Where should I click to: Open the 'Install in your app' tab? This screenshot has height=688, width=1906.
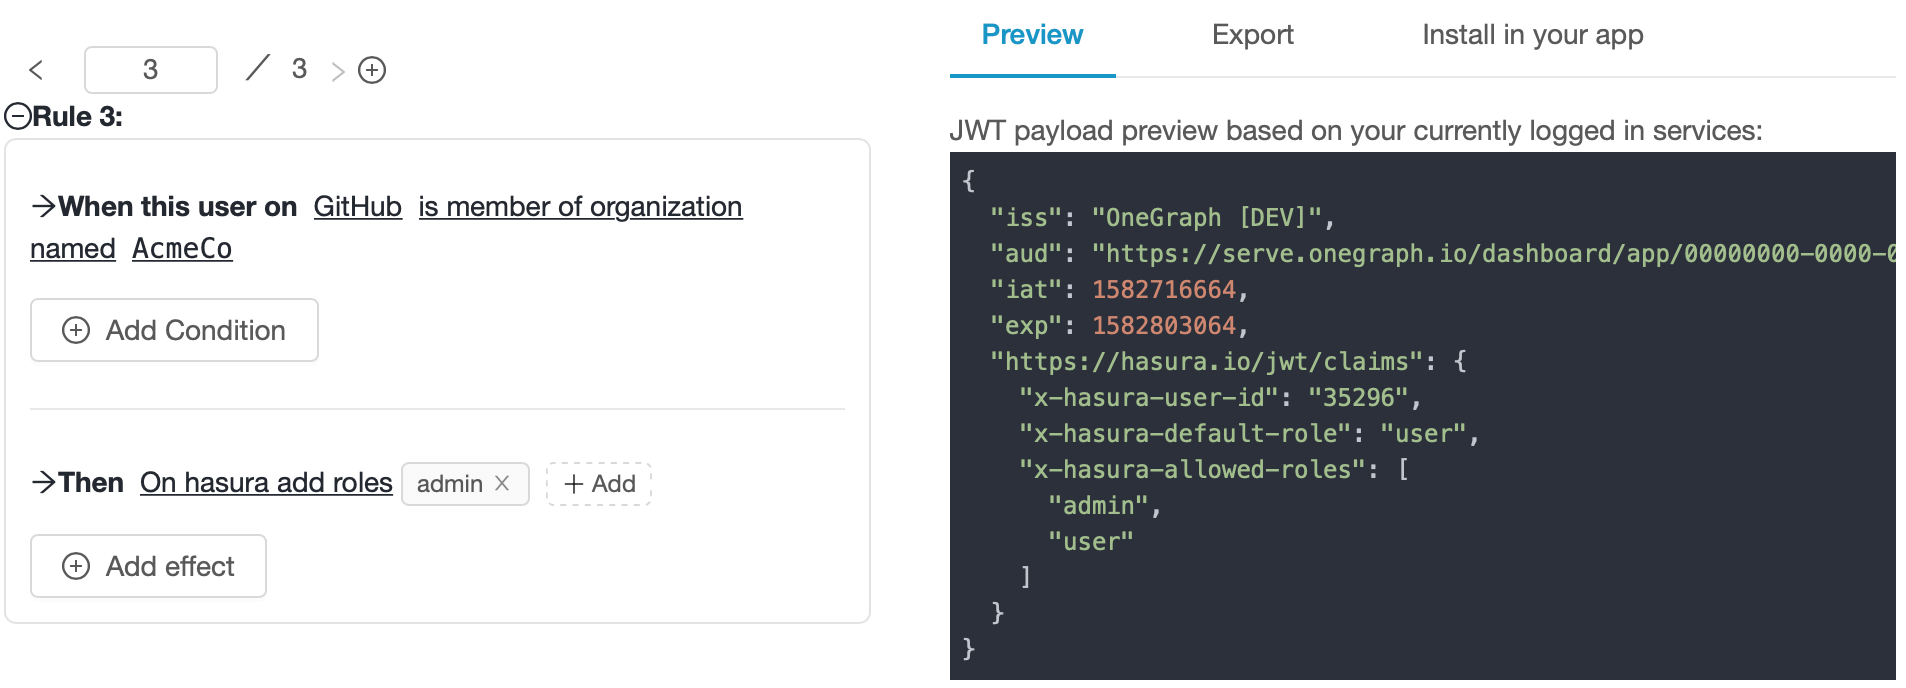[x=1532, y=36]
